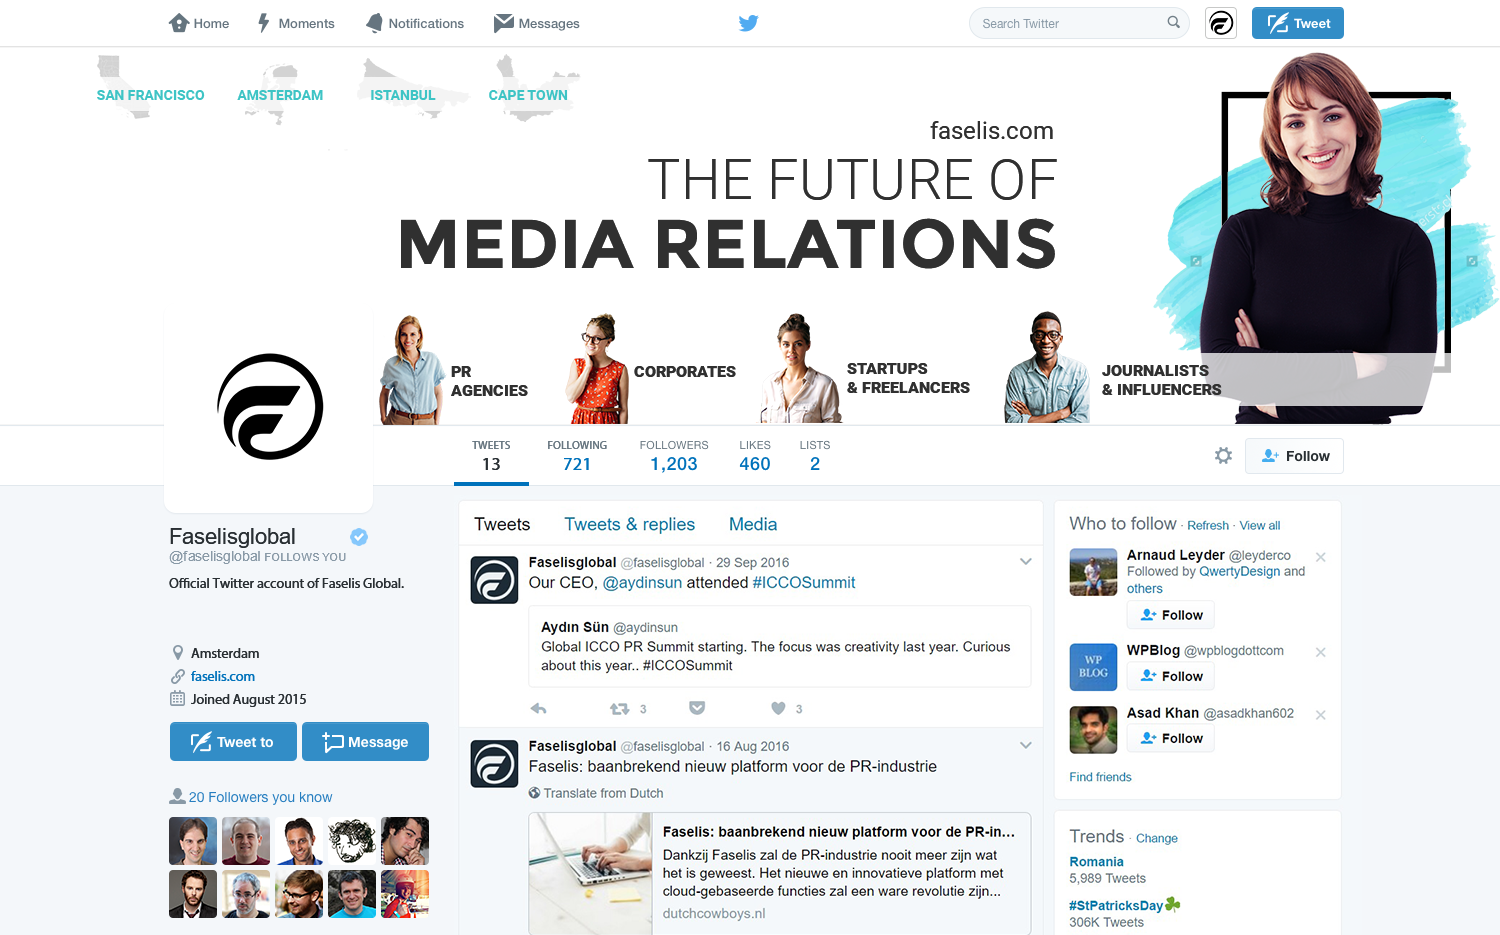Open account menu via top-bar avatar

[x=1221, y=23]
